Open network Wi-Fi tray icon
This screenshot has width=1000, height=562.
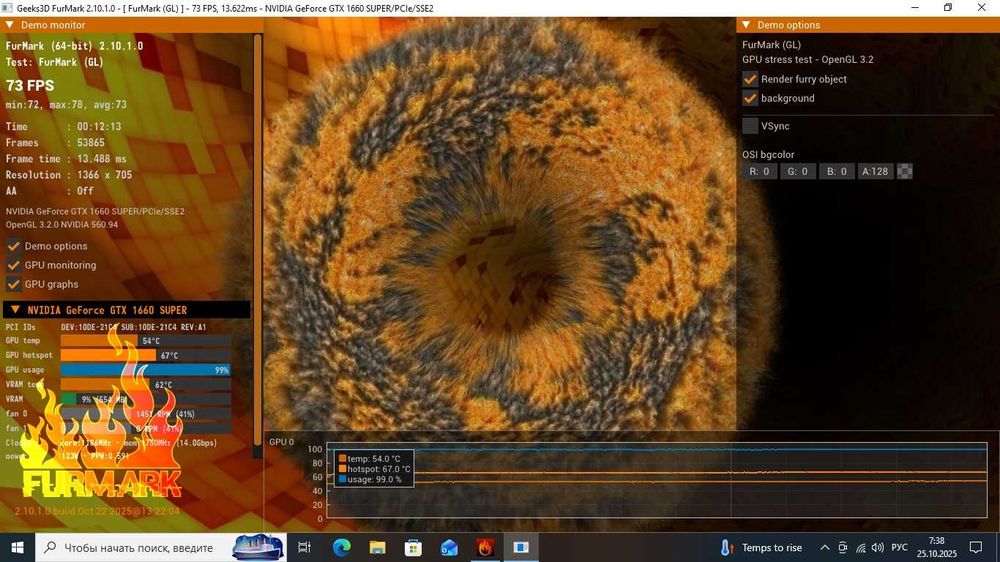[860, 547]
